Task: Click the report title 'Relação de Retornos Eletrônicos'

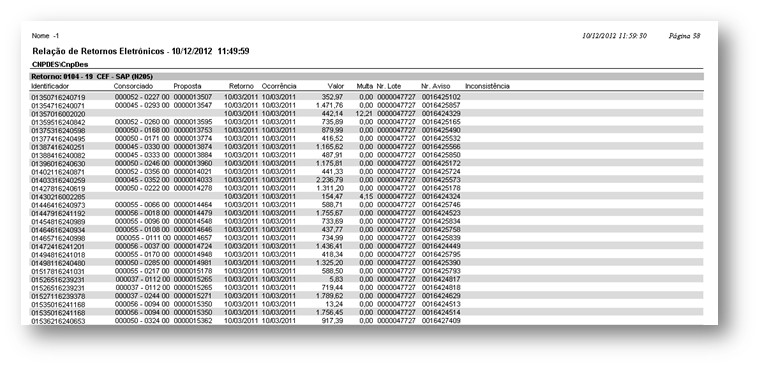Action: pyautogui.click(x=98, y=51)
